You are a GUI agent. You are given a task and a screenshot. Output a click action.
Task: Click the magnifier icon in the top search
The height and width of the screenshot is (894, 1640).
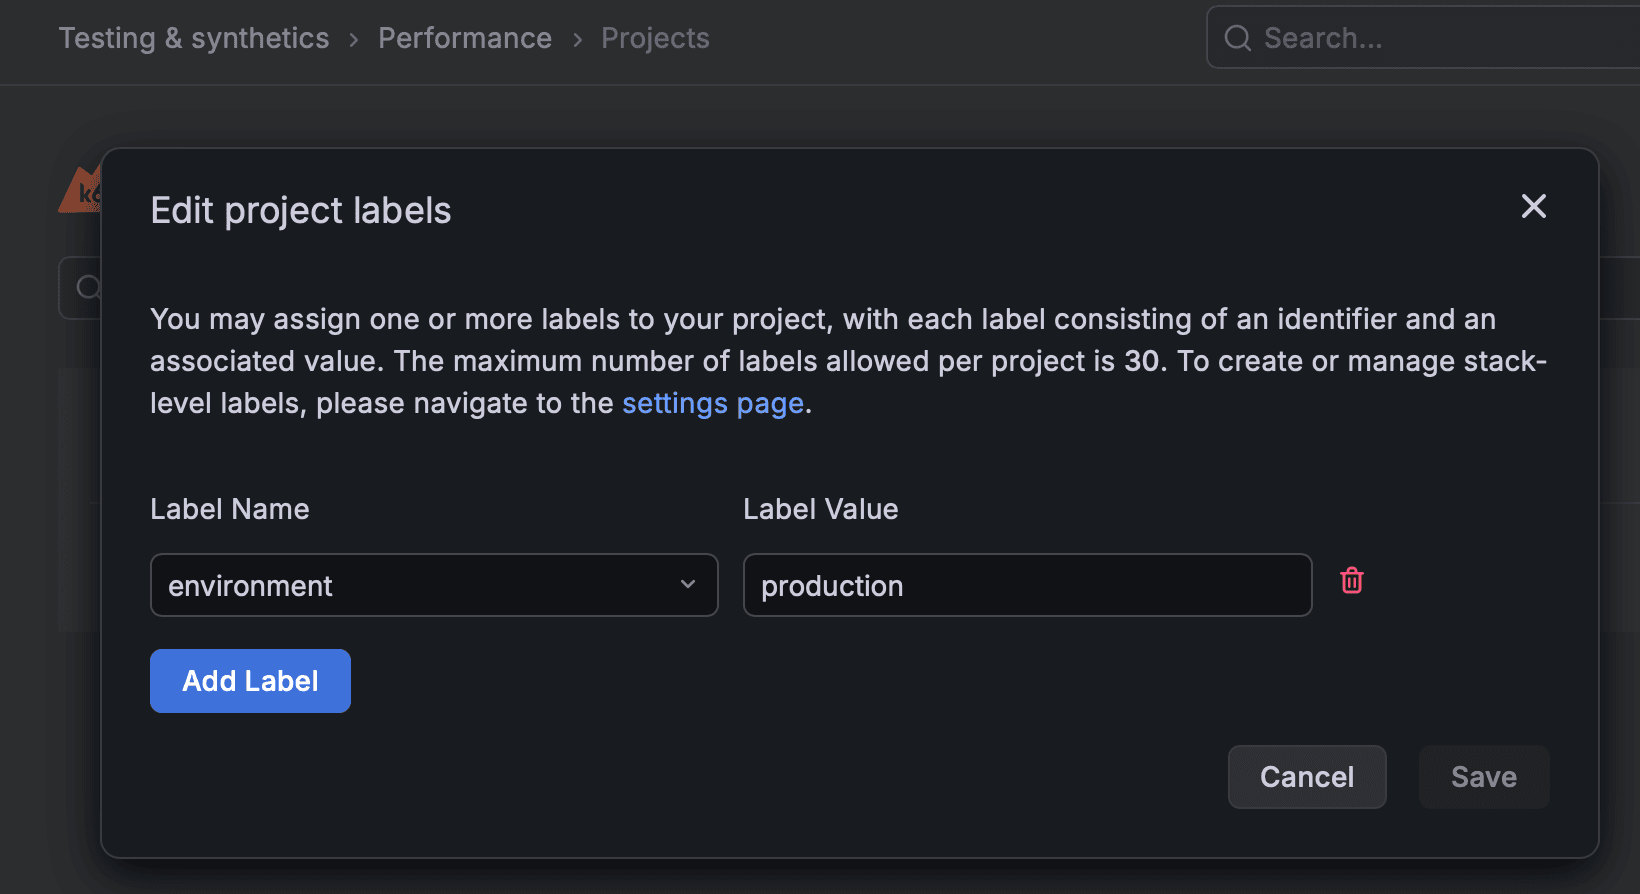(x=1238, y=38)
